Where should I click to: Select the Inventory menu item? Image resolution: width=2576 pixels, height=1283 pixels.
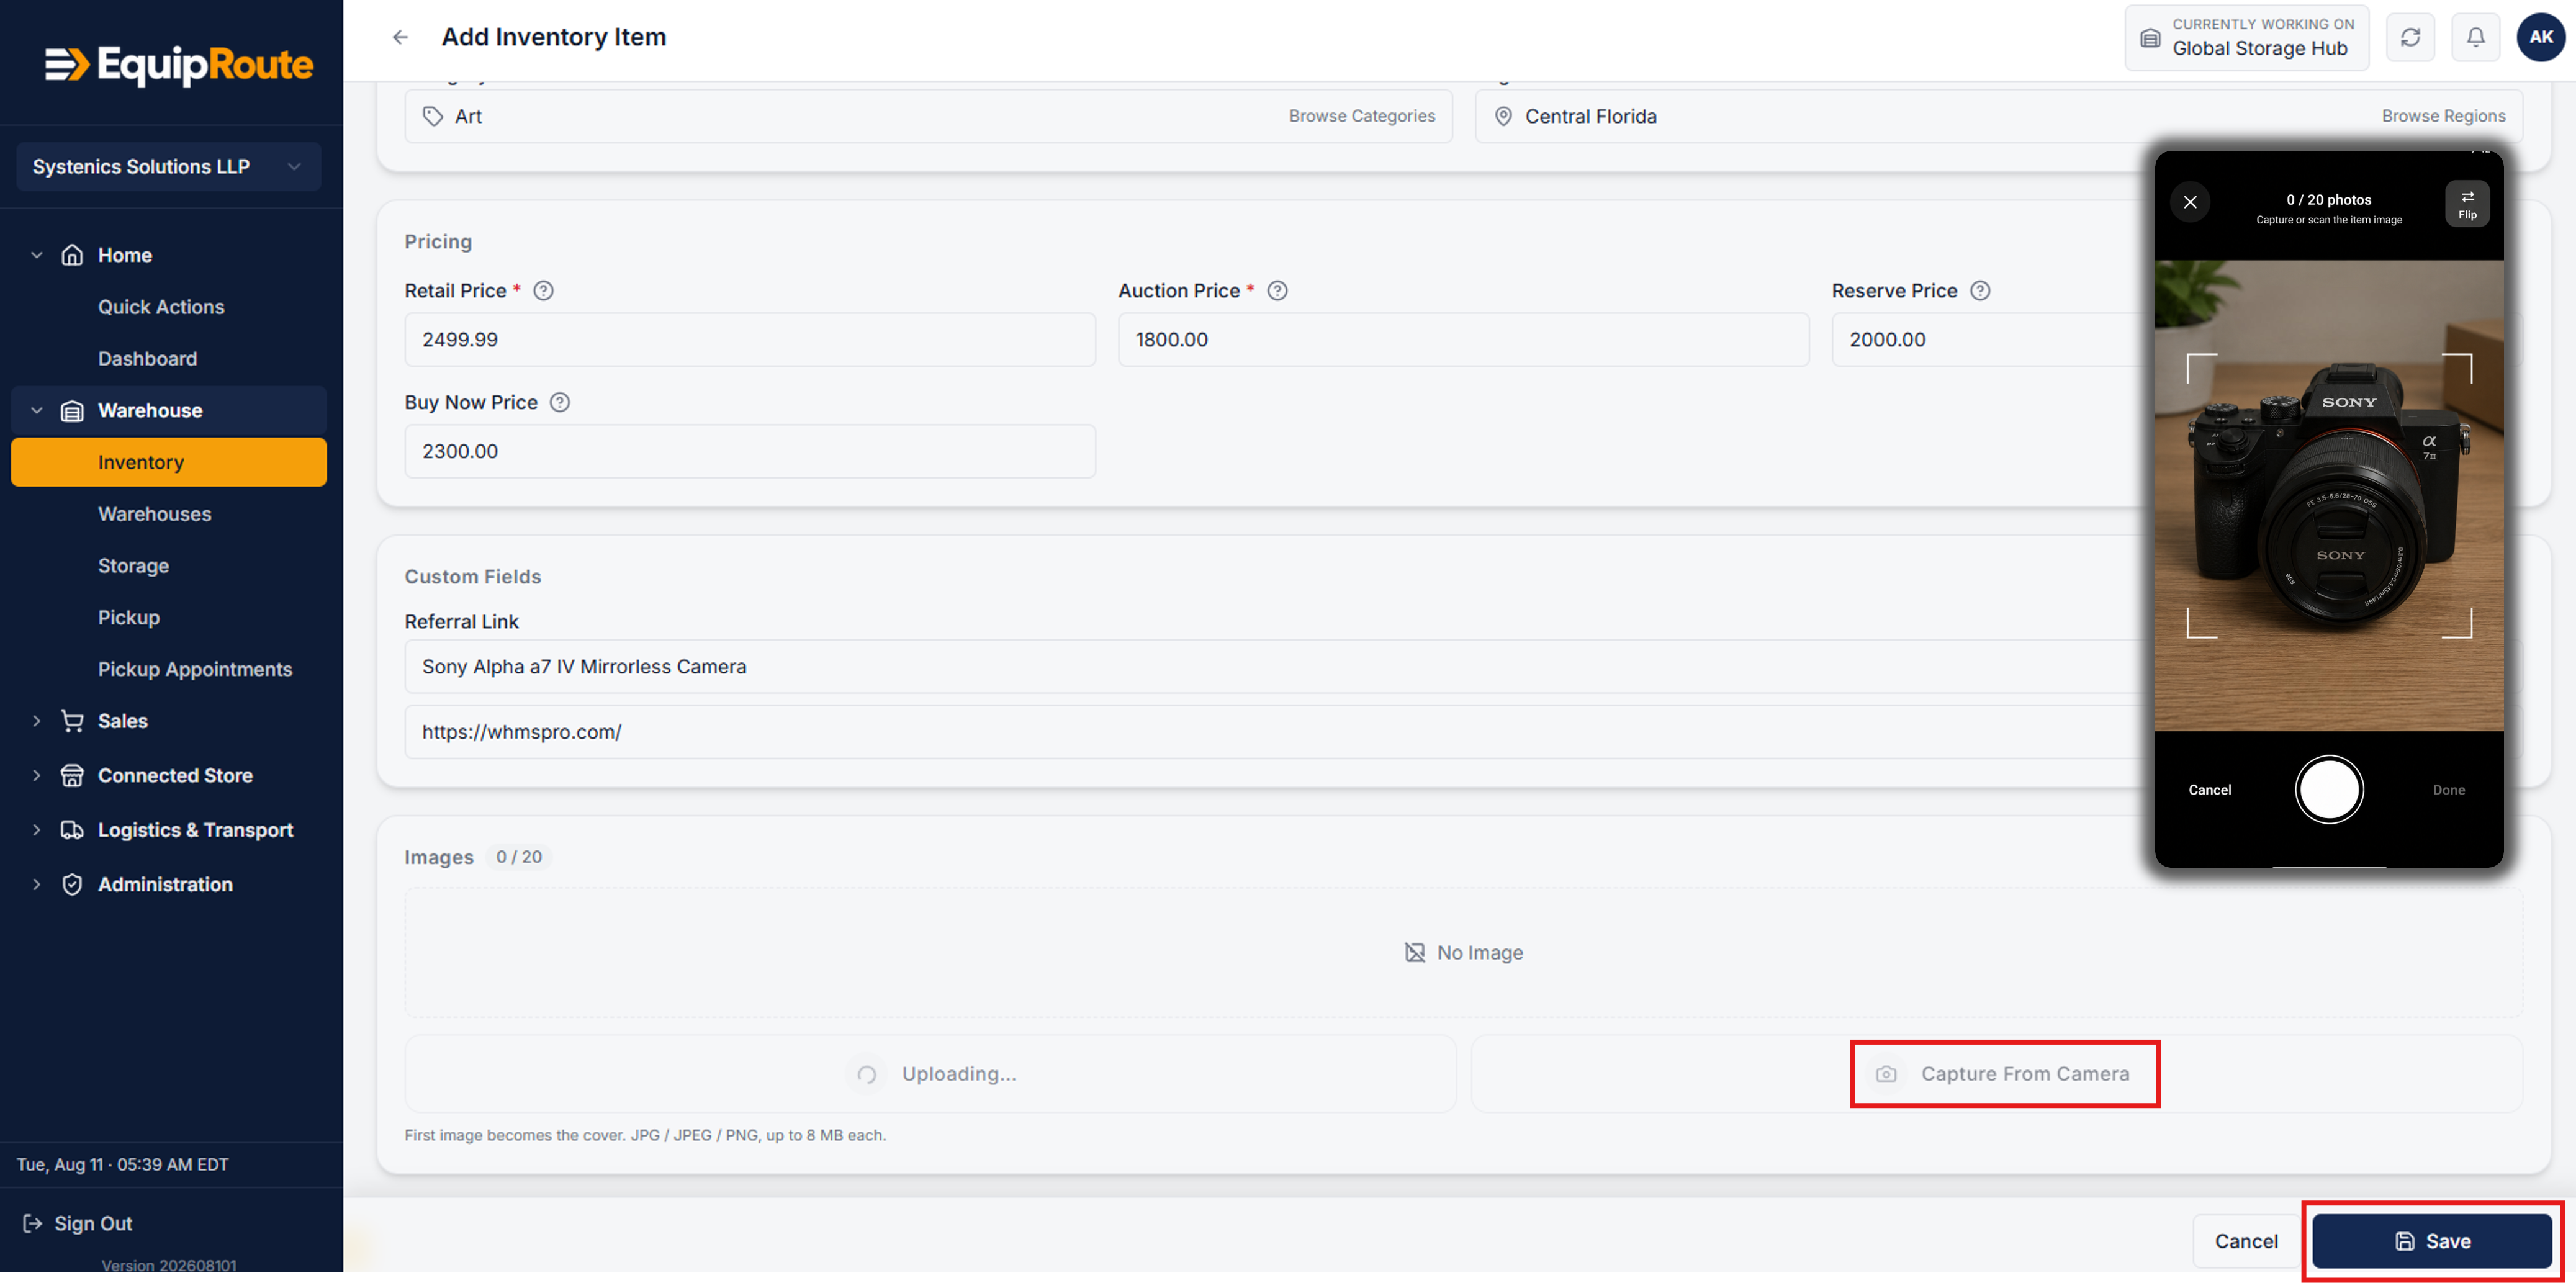[168, 462]
